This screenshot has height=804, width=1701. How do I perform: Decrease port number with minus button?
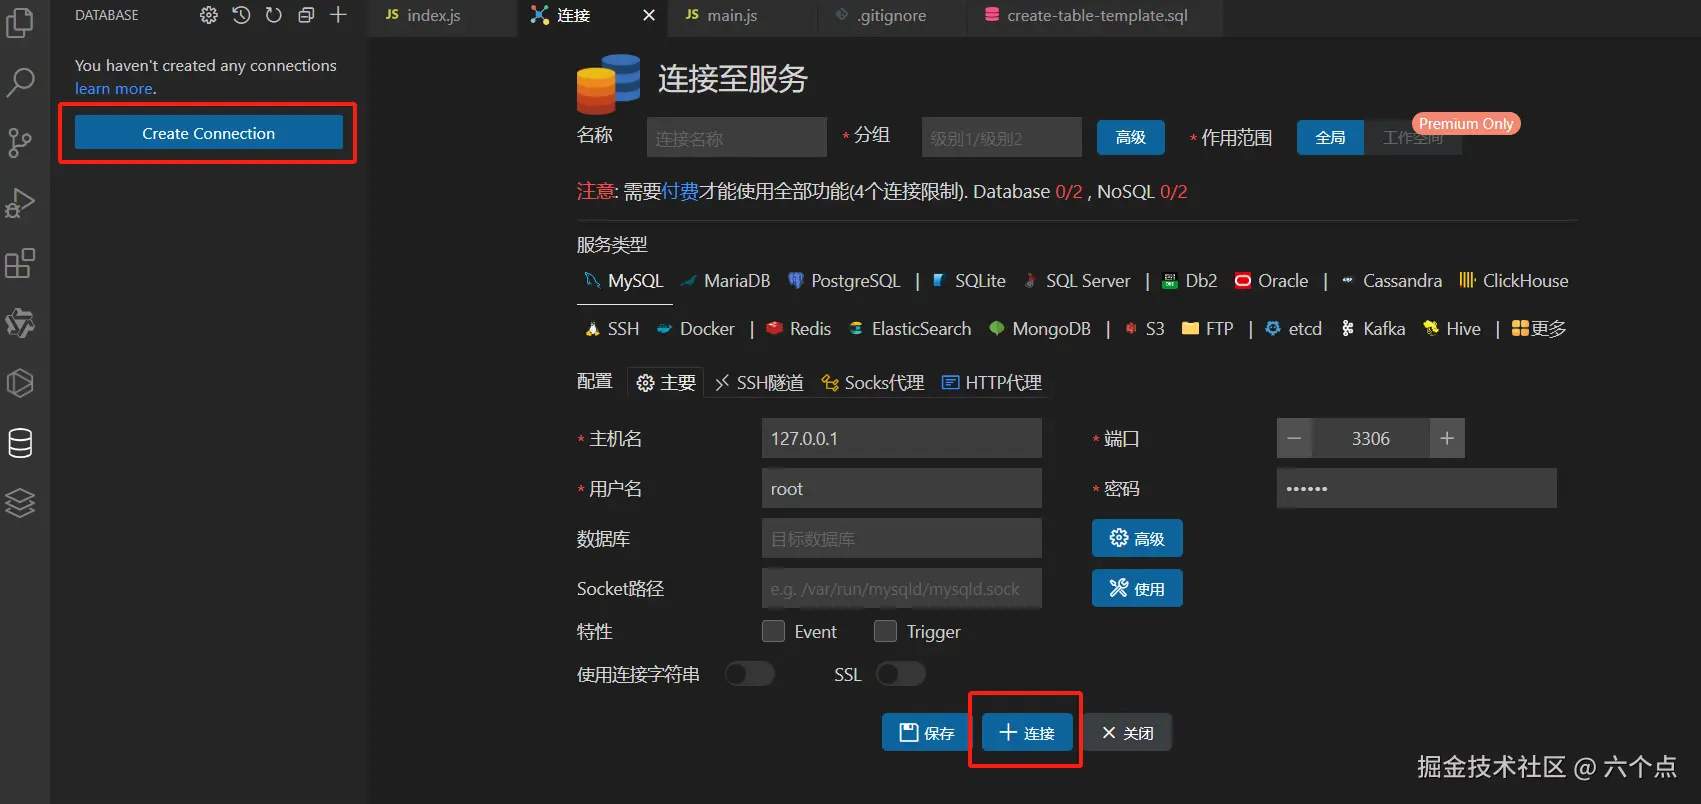(1294, 438)
